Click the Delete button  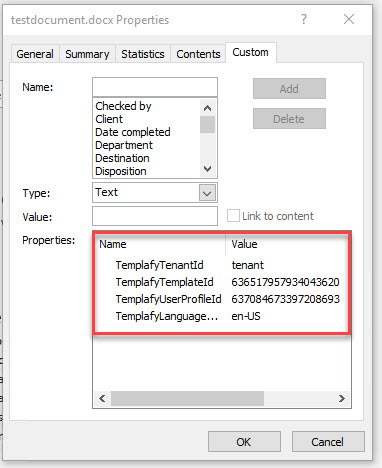pos(289,119)
